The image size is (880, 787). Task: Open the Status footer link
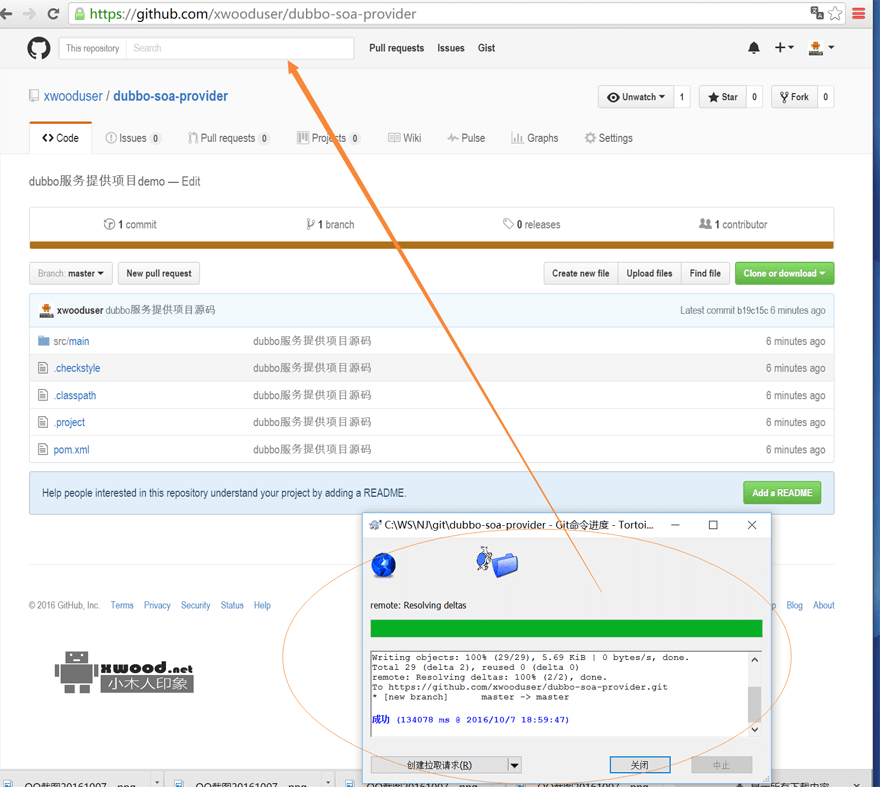tap(232, 605)
